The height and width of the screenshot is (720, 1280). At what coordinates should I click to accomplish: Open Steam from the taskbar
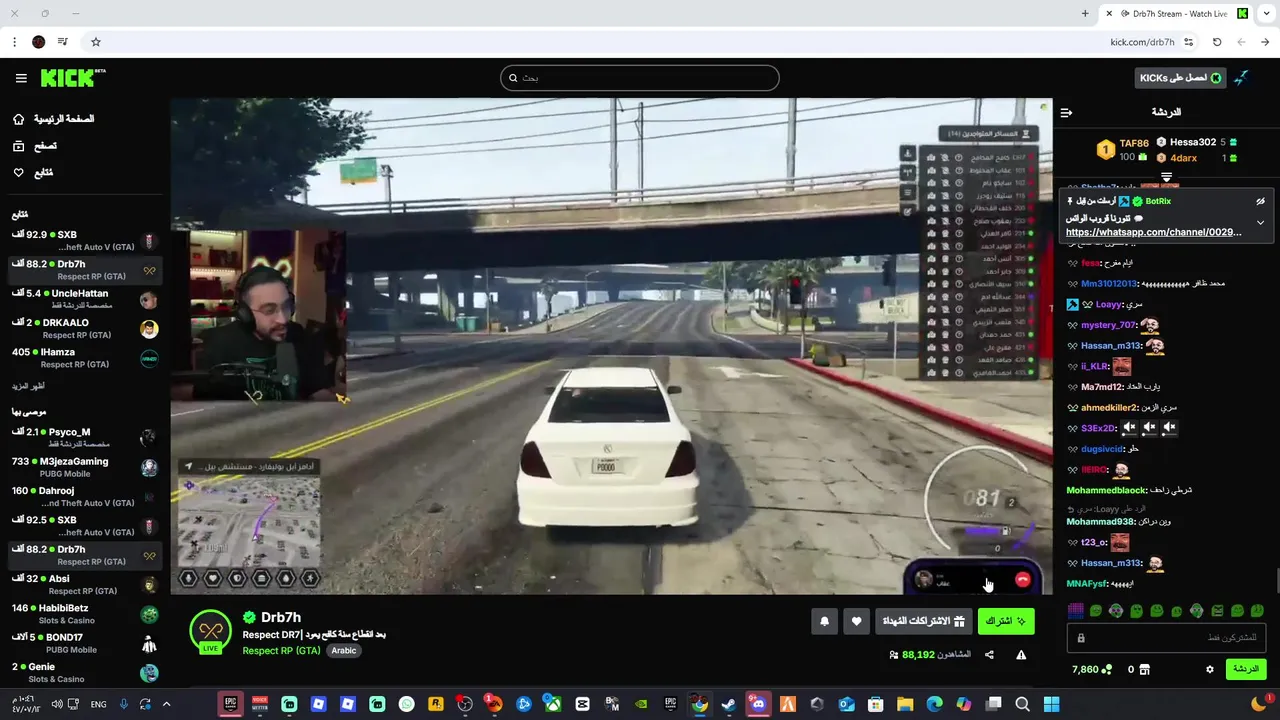click(x=729, y=704)
